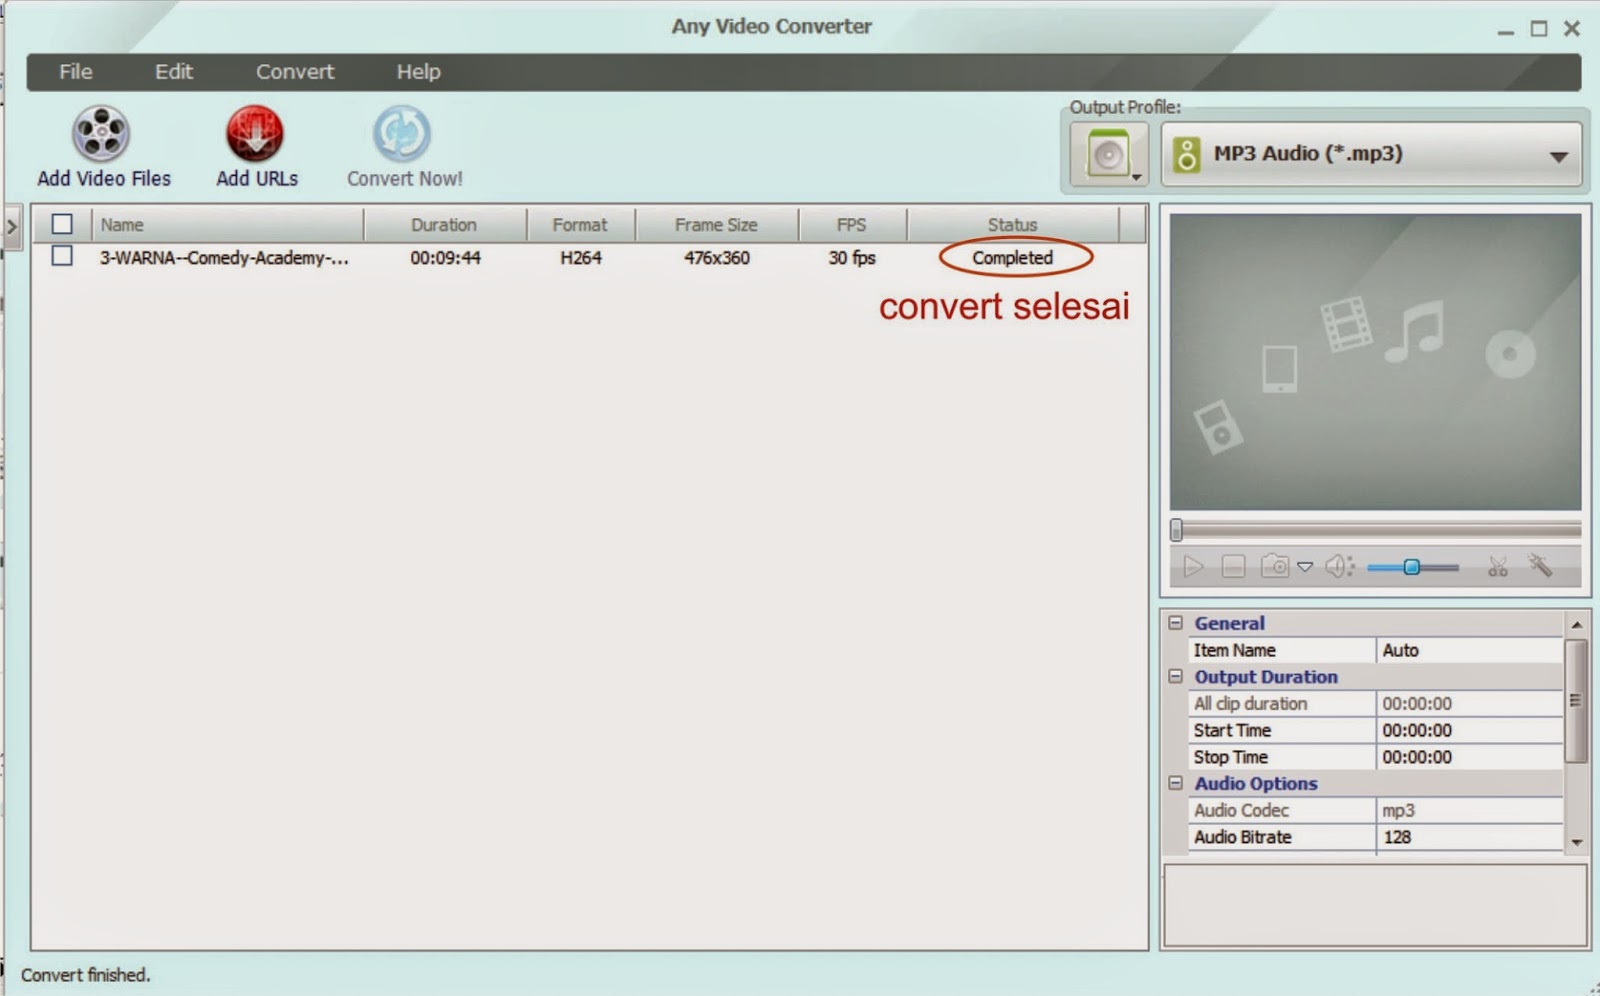Collapse the Output Duration section

[x=1176, y=677]
